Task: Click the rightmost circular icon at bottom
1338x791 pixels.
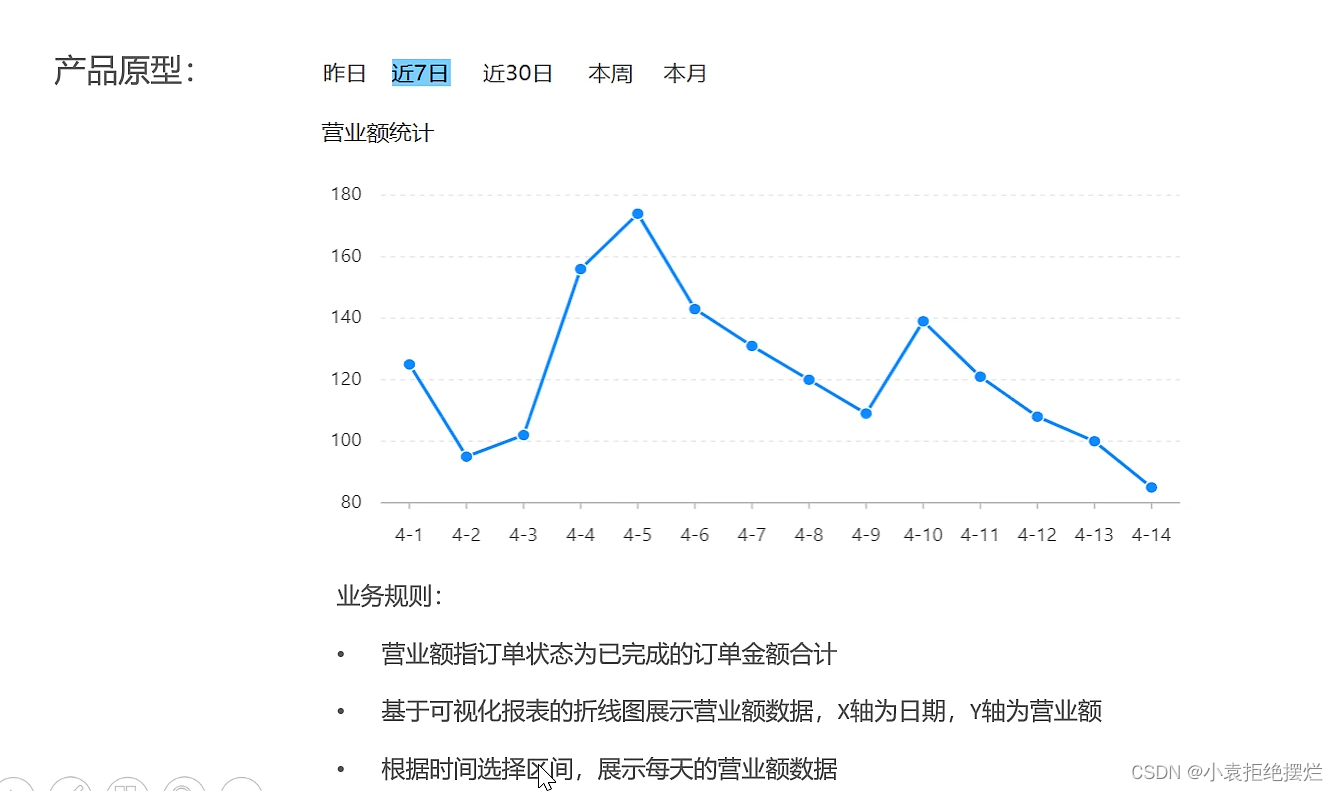Action: pyautogui.click(x=240, y=786)
